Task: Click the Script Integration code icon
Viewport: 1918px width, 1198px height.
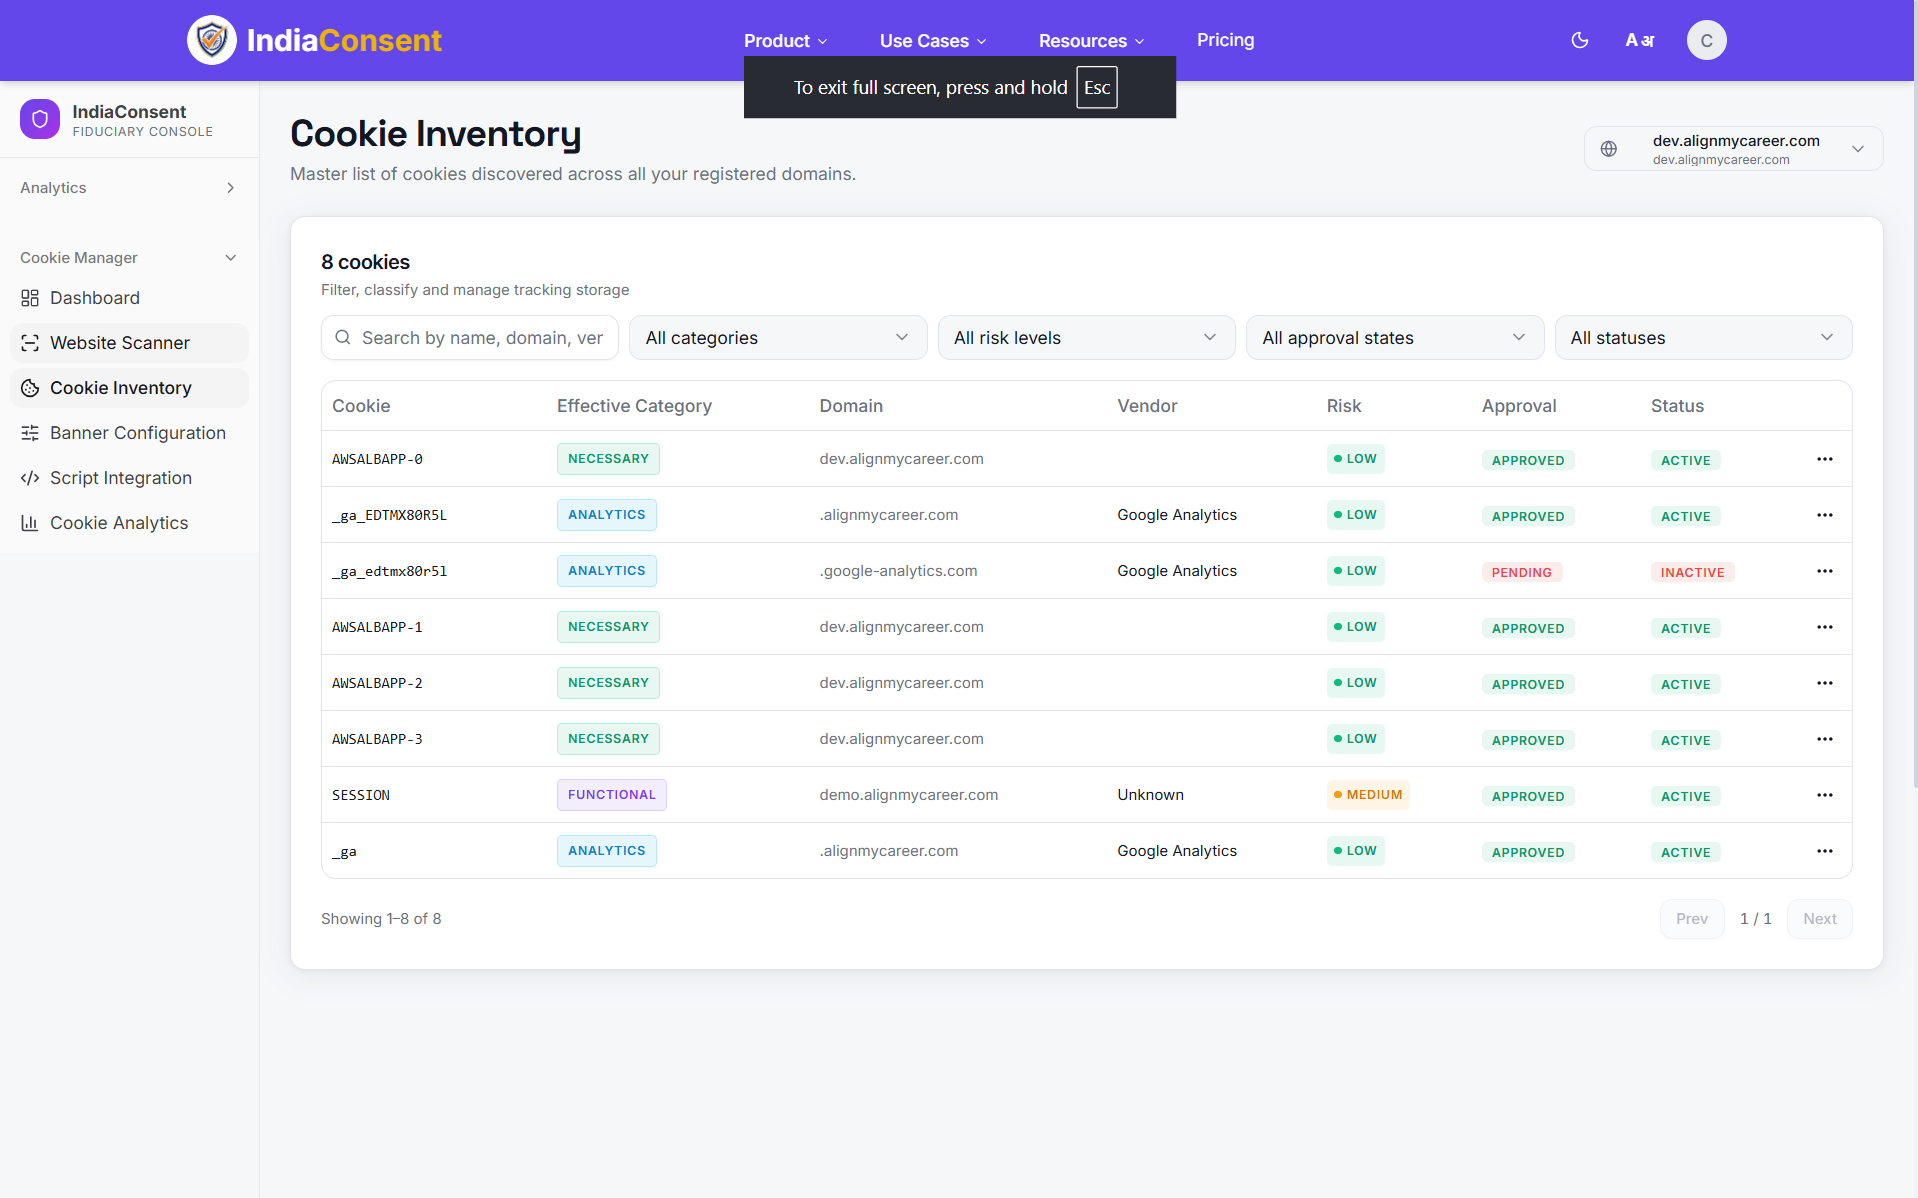Action: 30,478
